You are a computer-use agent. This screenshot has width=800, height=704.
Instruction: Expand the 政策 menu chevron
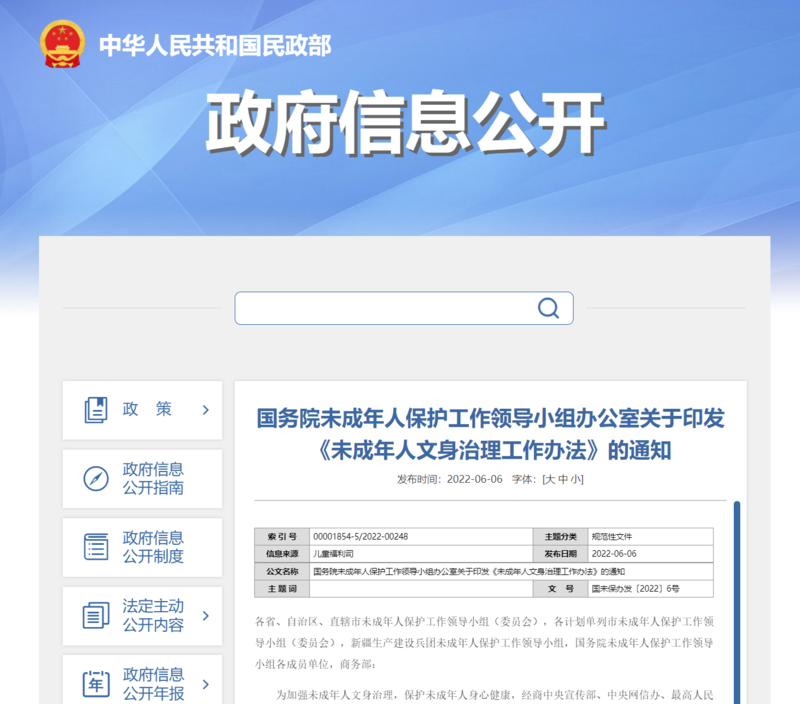(x=205, y=409)
